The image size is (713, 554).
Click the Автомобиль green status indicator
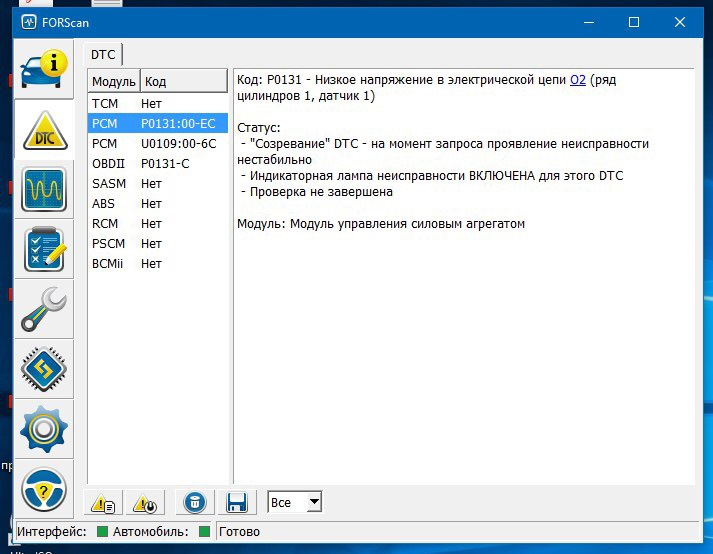(x=205, y=531)
